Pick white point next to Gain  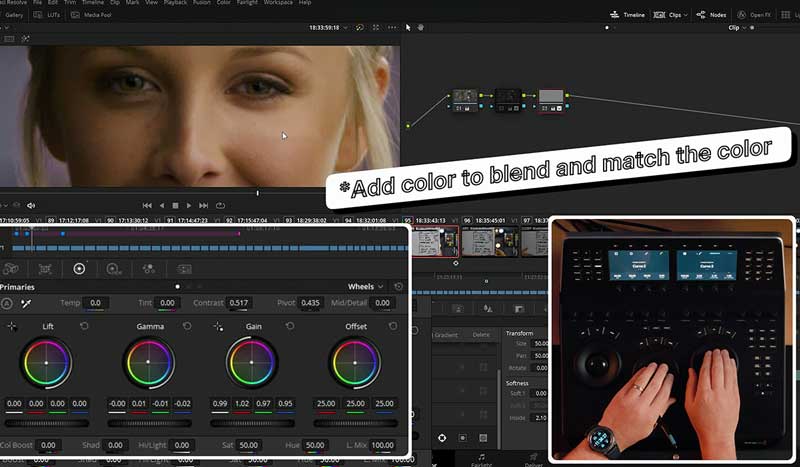[218, 326]
